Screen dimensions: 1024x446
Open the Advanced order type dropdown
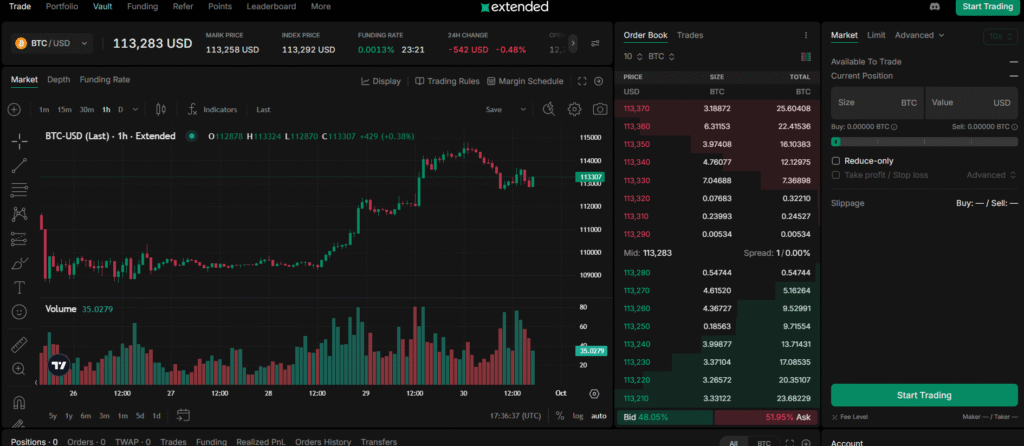(920, 35)
